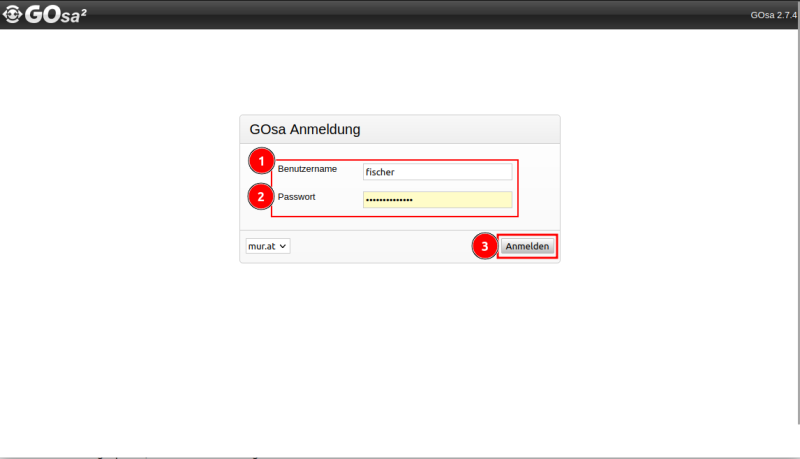Focus the Benutzername input field
The image size is (800, 459).
(x=437, y=172)
